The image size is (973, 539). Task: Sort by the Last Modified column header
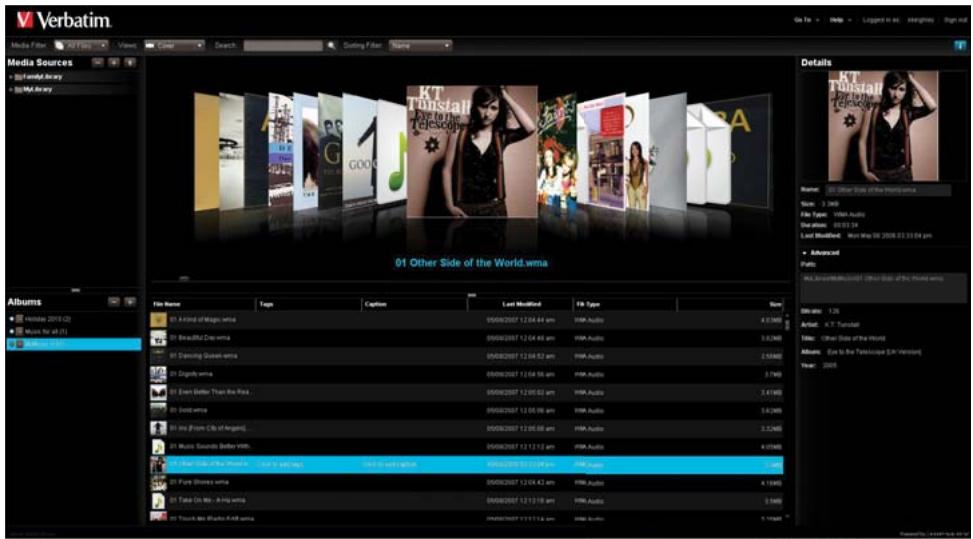[x=520, y=304]
